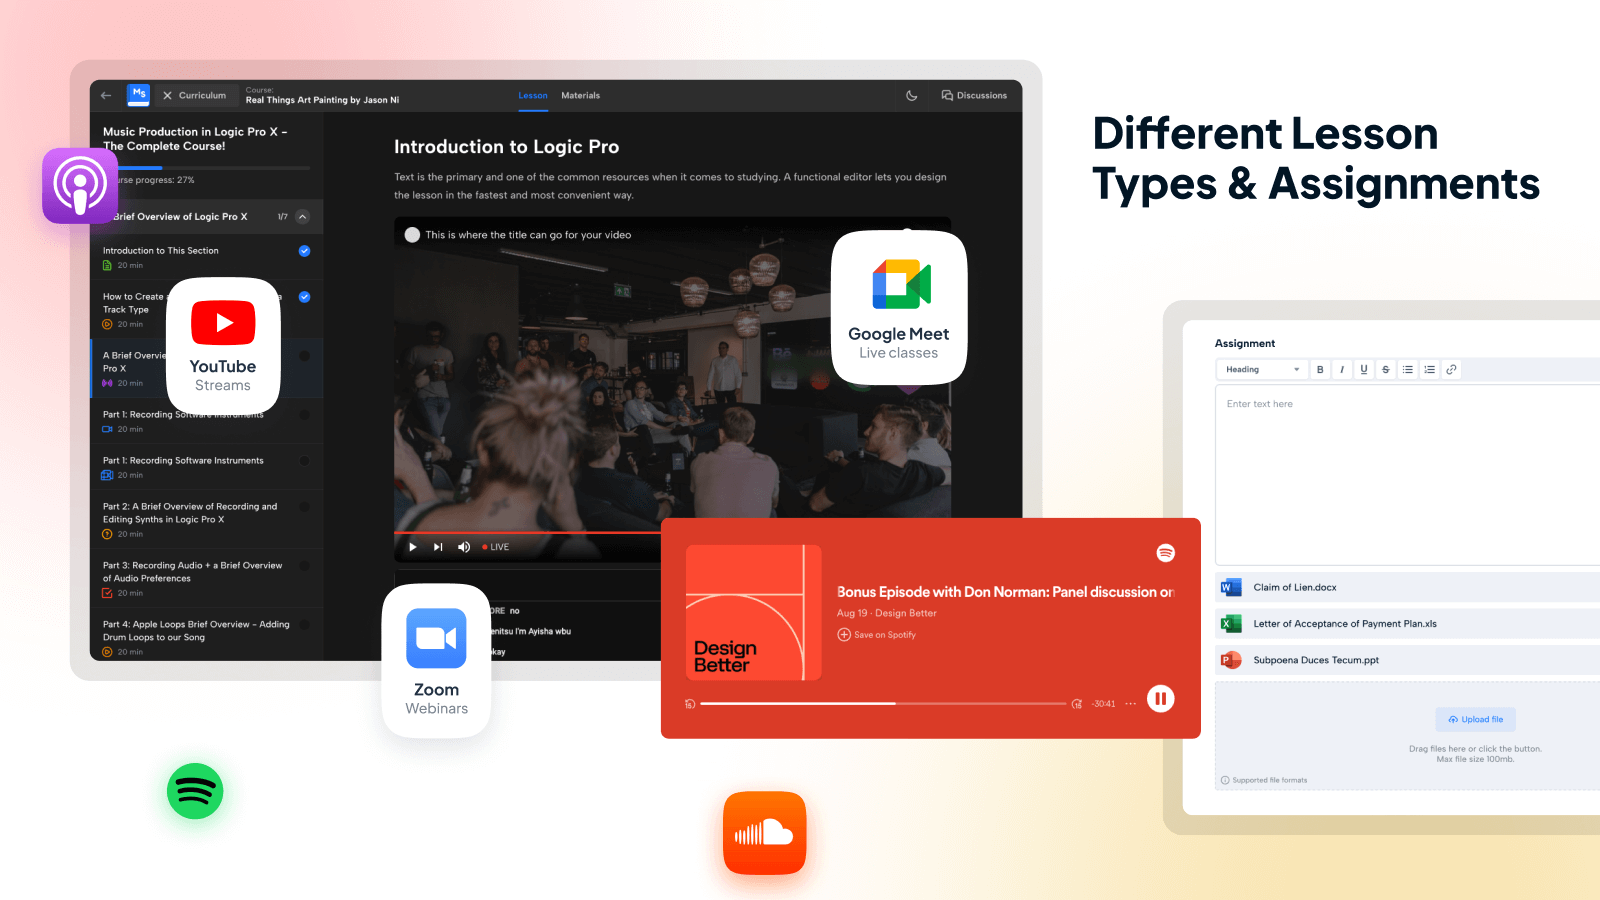This screenshot has width=1600, height=900.
Task: Select the Google Meet Live classes card
Action: 899,307
